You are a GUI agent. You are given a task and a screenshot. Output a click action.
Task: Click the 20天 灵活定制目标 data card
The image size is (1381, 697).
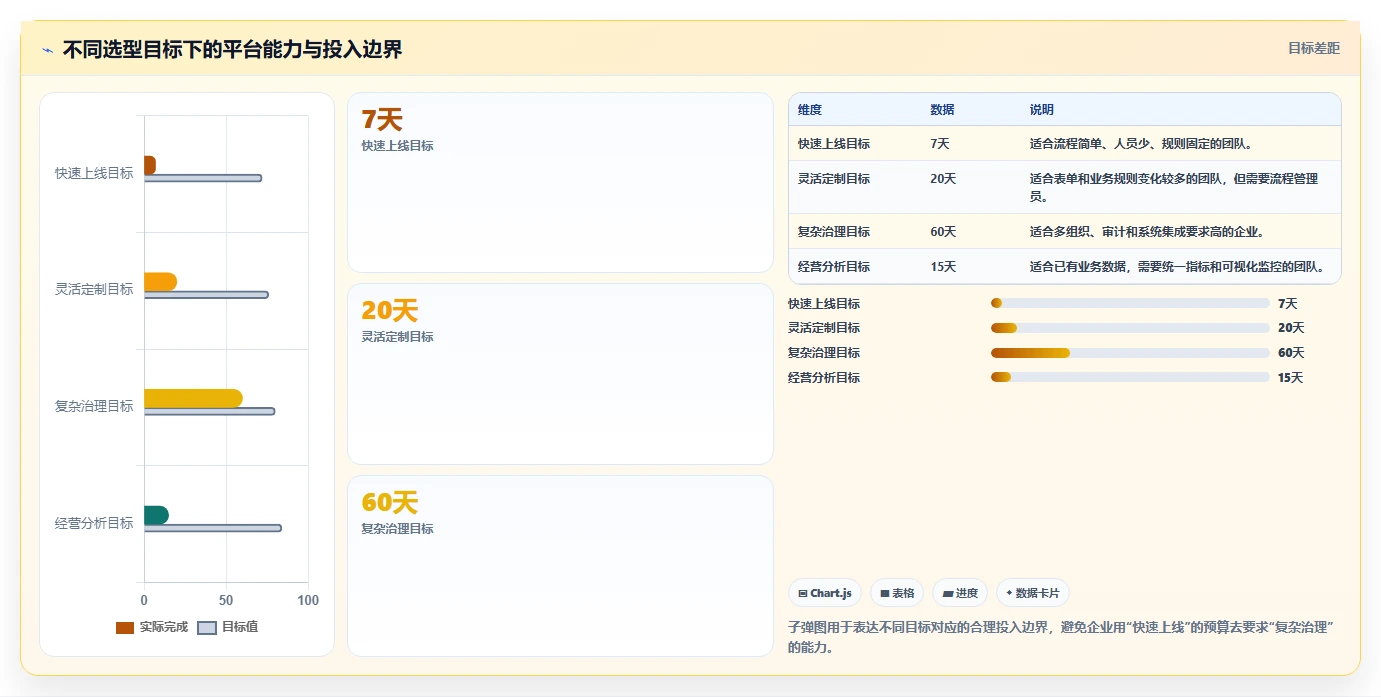[x=560, y=374]
